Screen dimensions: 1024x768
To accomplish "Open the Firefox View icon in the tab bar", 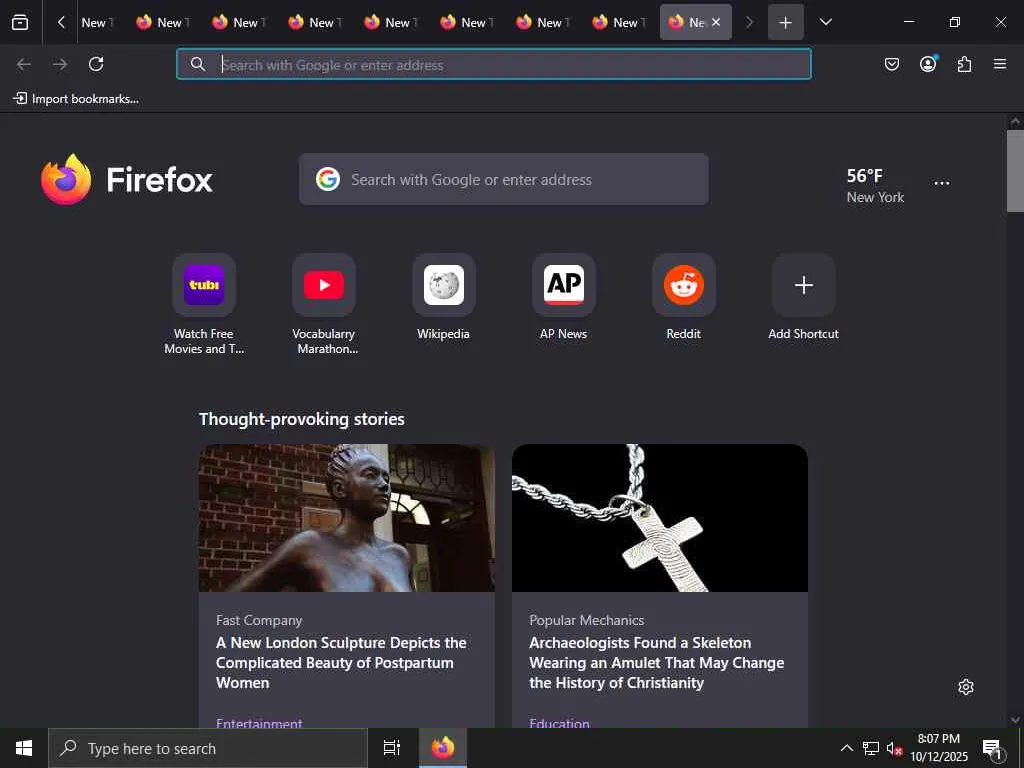I will coord(20,22).
